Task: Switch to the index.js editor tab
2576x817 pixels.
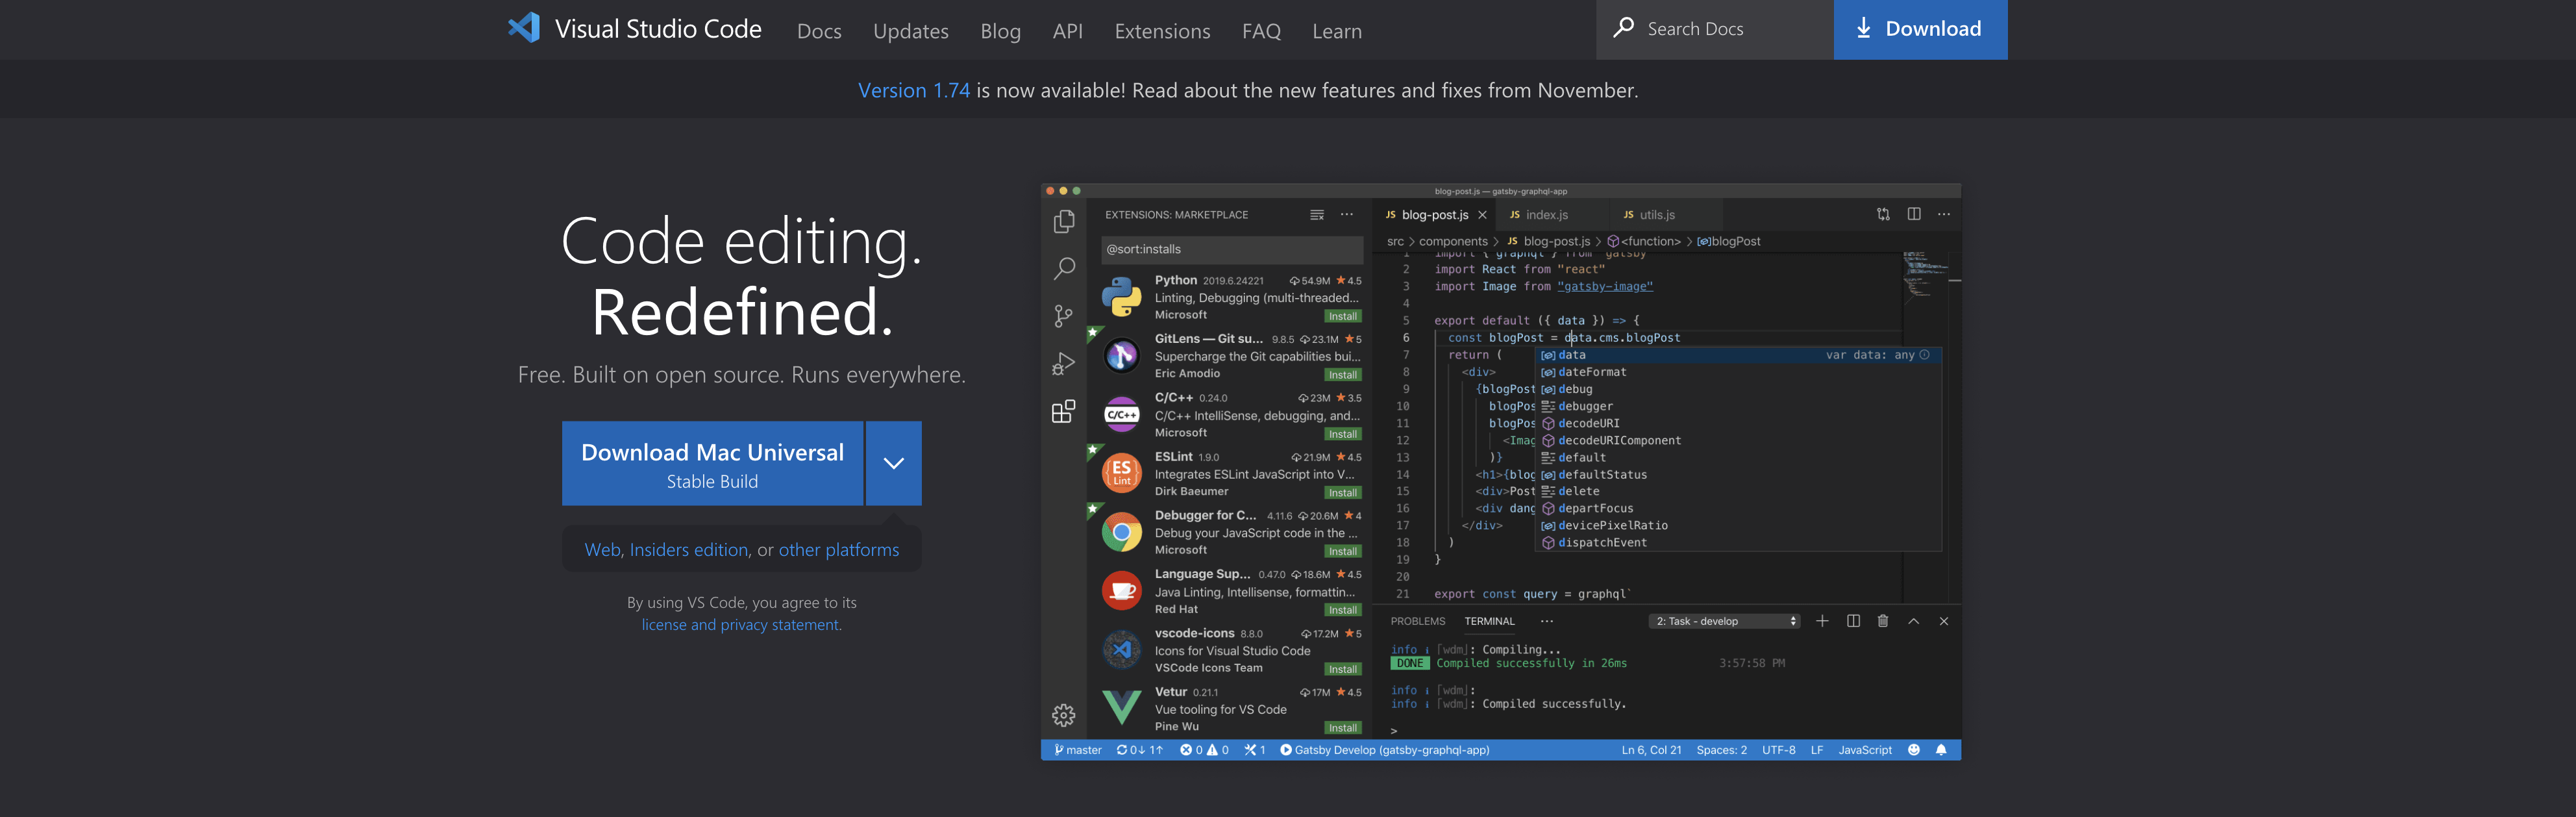Action: tap(1546, 215)
